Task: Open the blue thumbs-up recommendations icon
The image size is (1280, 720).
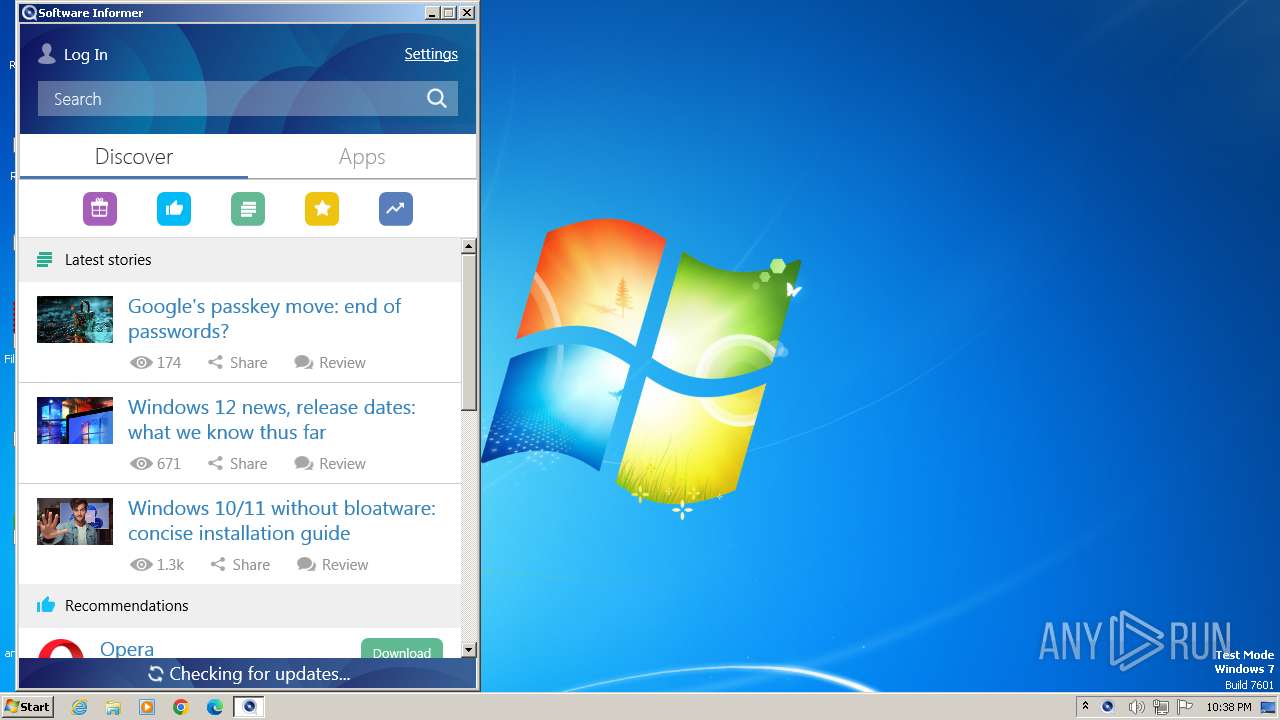Action: [x=174, y=208]
